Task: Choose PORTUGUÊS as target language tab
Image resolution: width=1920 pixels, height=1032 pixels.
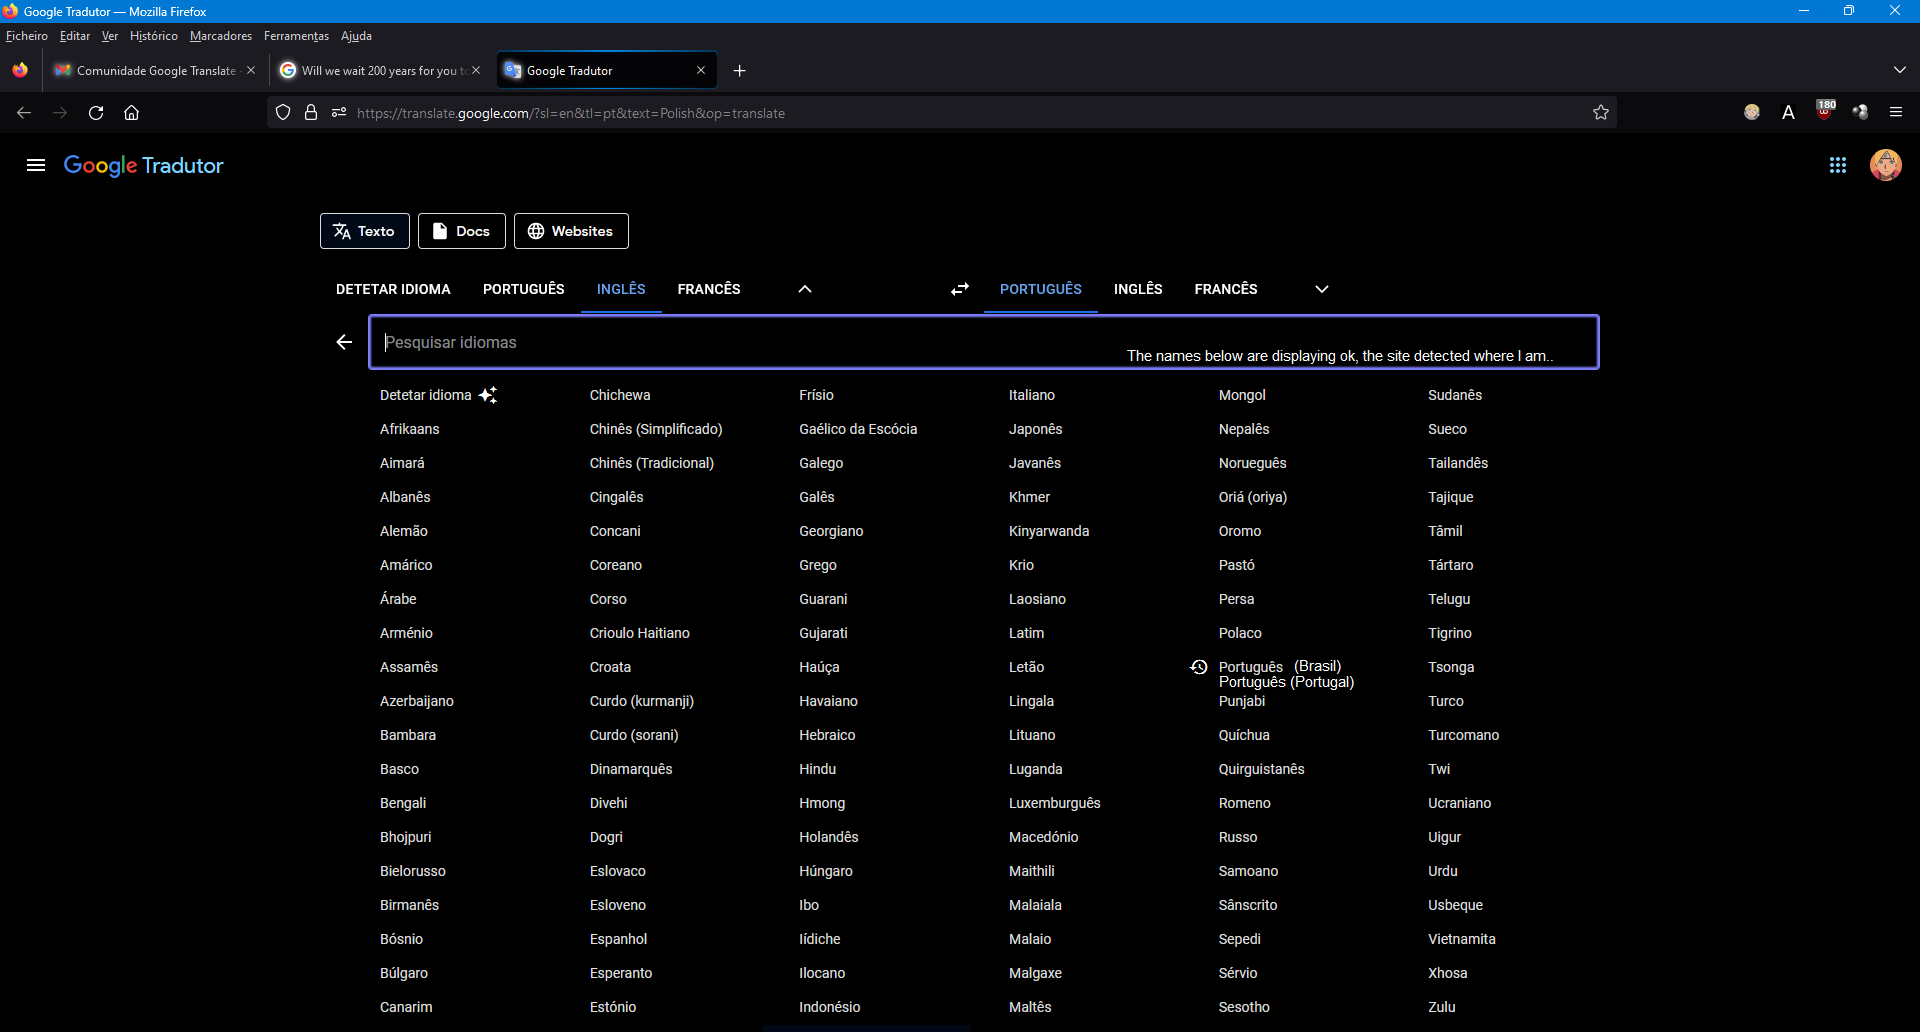Action: [x=1041, y=289]
